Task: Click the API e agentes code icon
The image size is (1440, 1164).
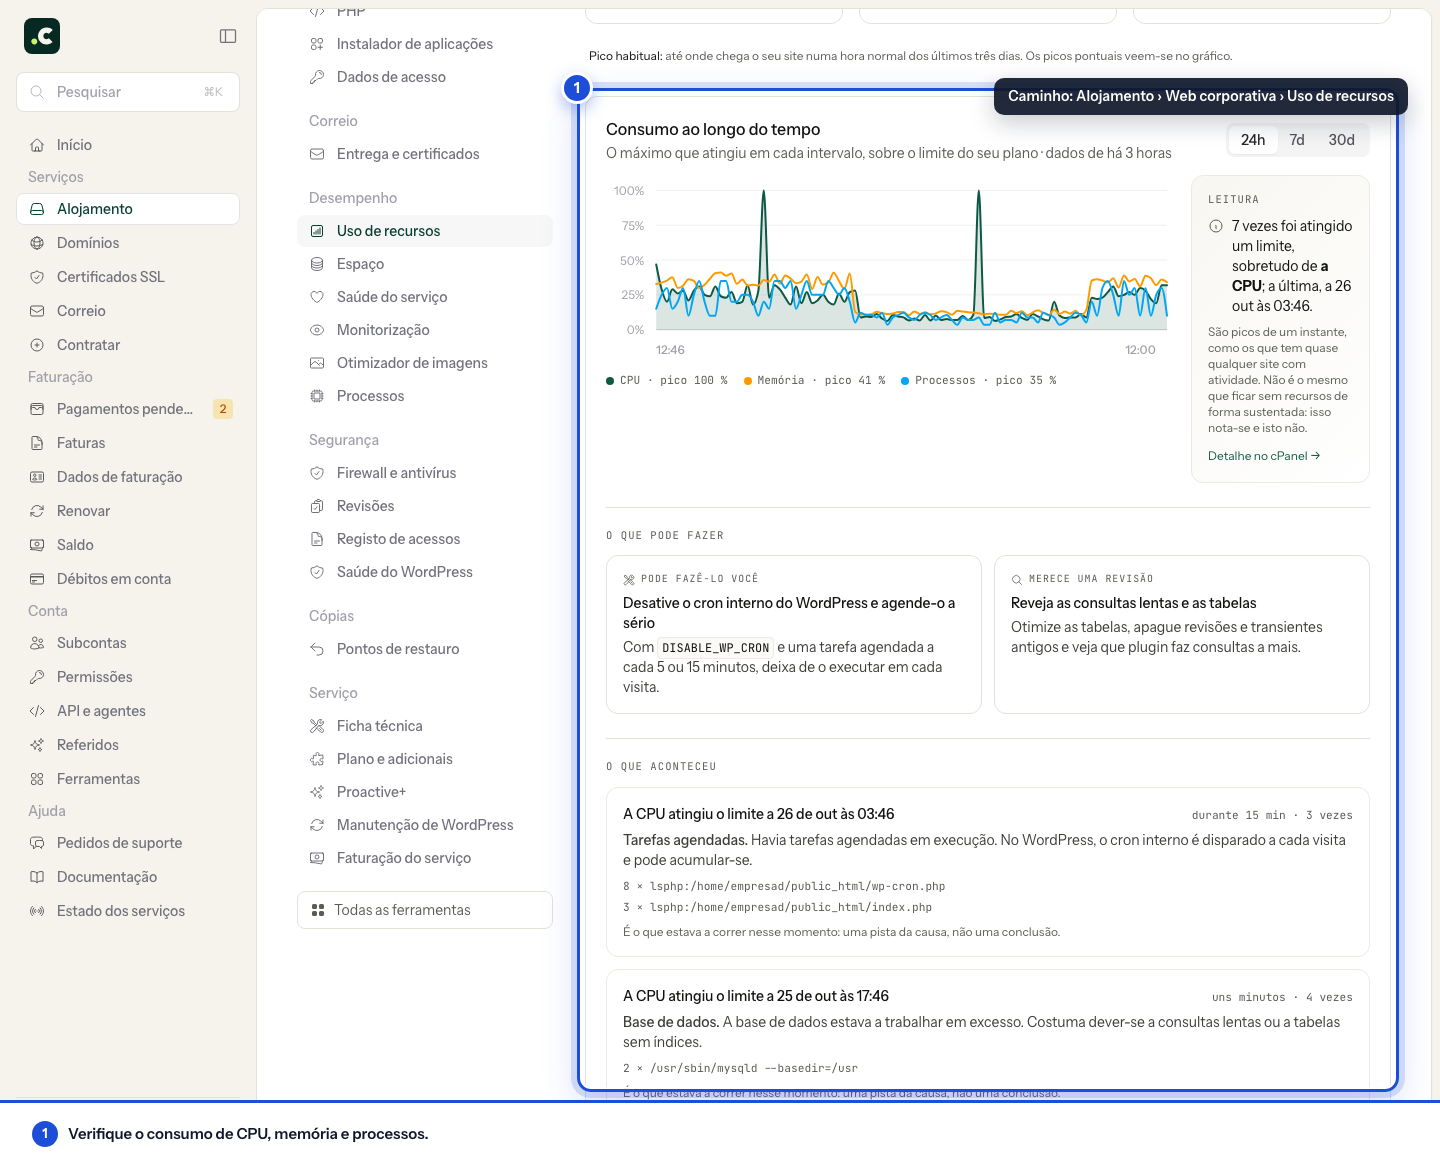Action: tap(37, 711)
